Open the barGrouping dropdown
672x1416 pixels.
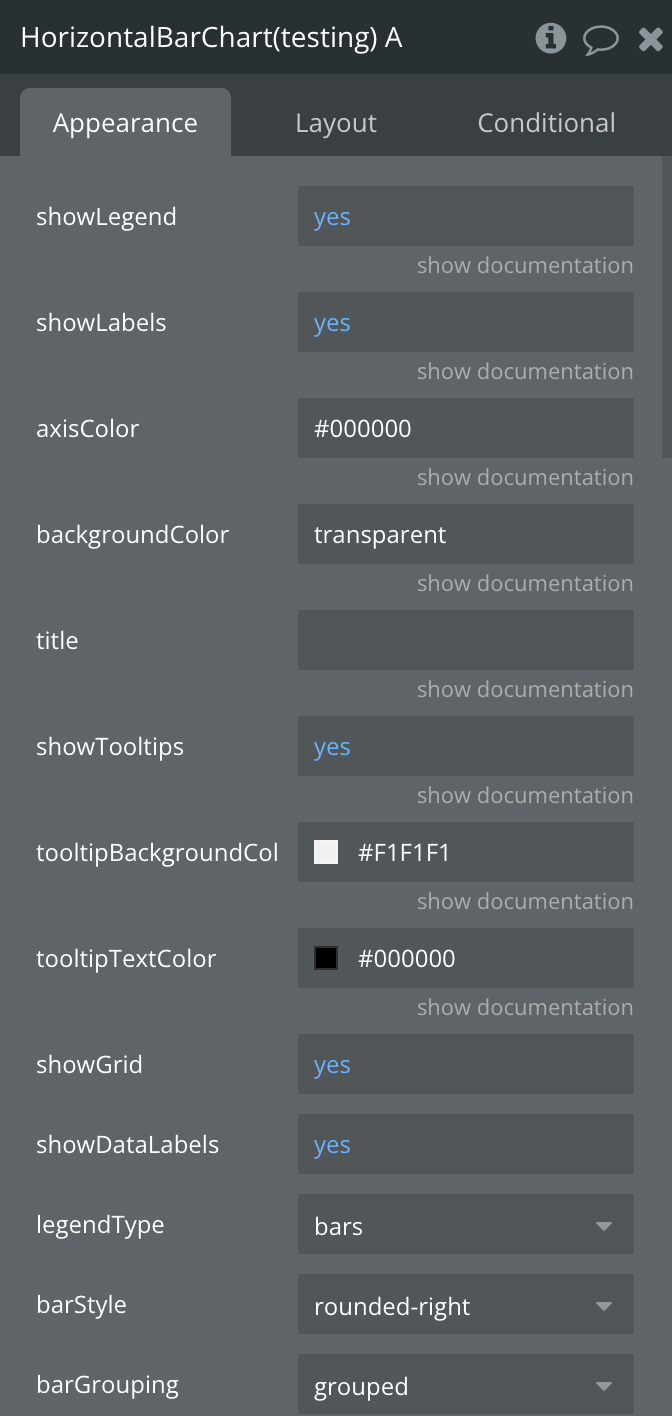coord(465,1385)
